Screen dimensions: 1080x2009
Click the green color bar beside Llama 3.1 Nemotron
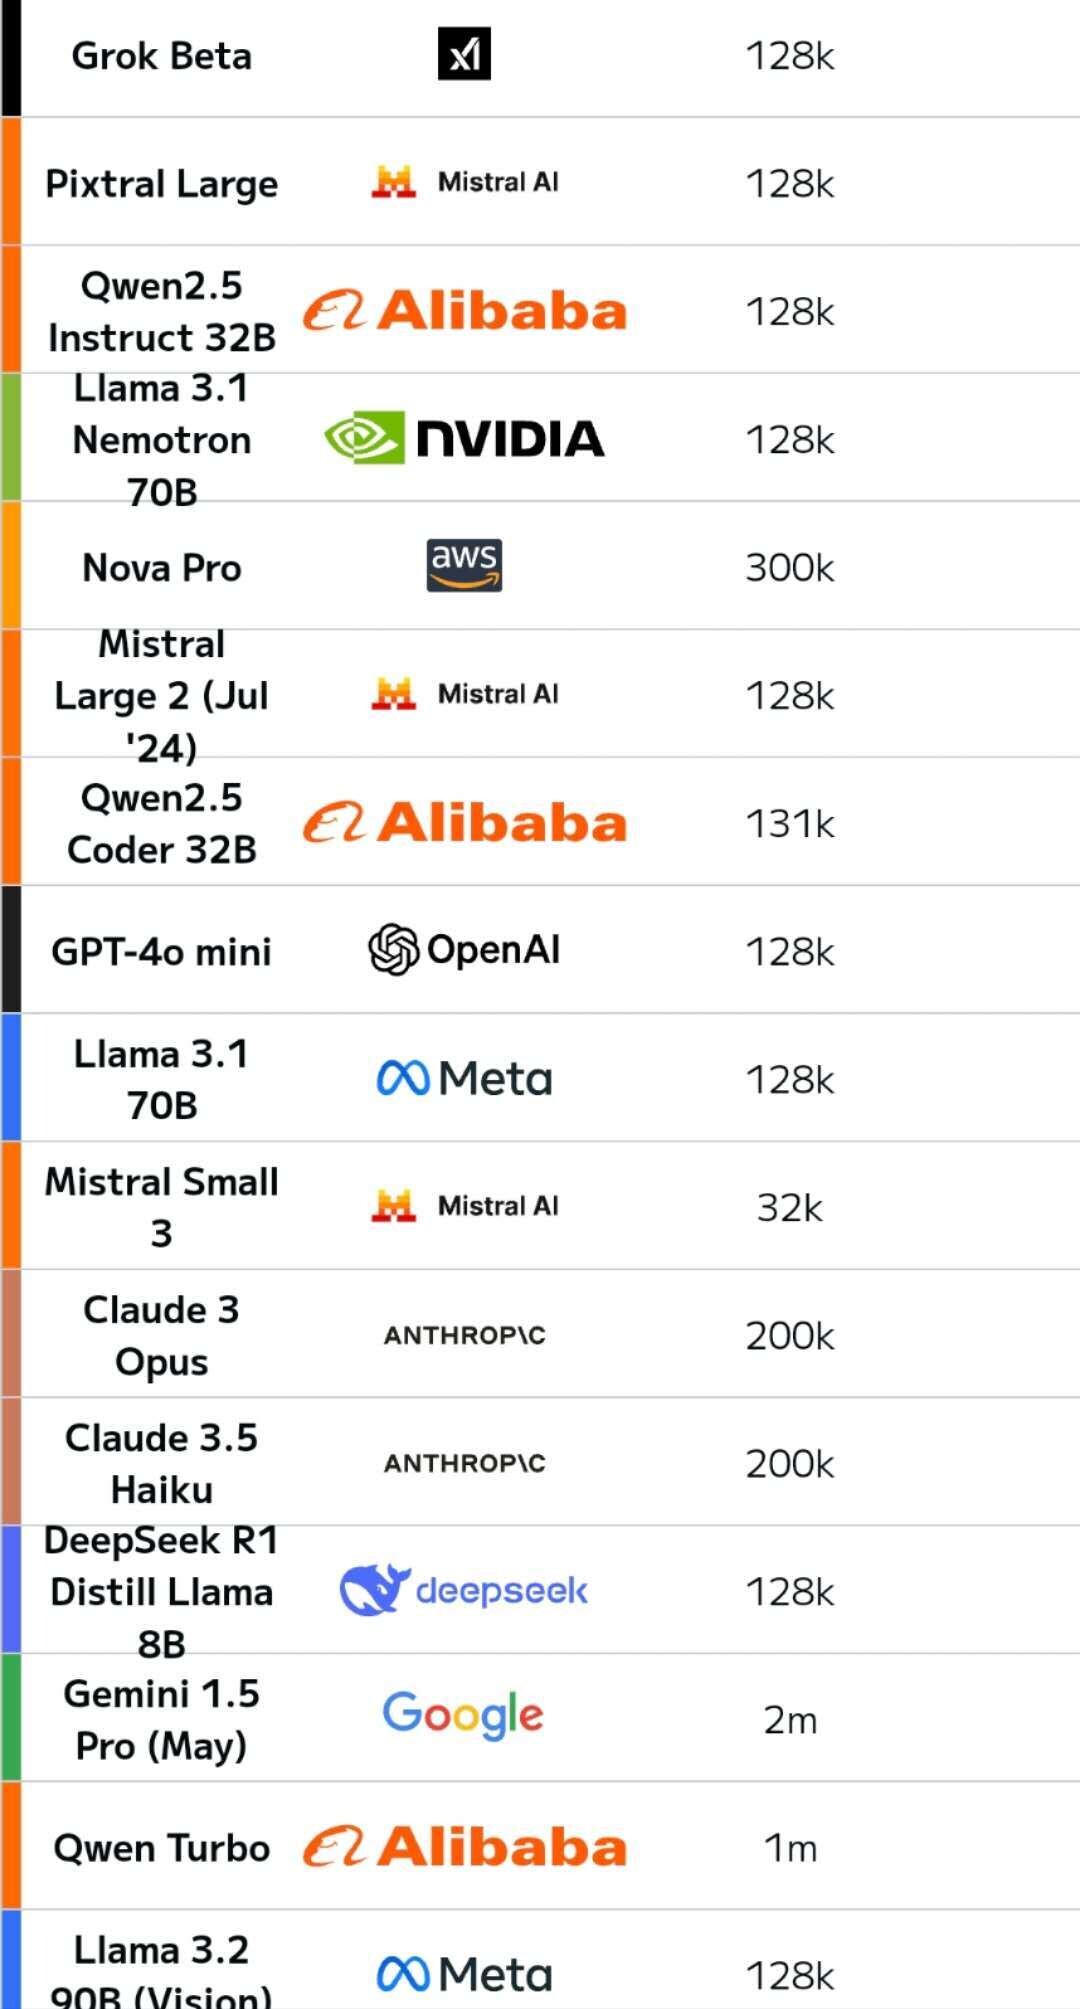click(x=10, y=437)
